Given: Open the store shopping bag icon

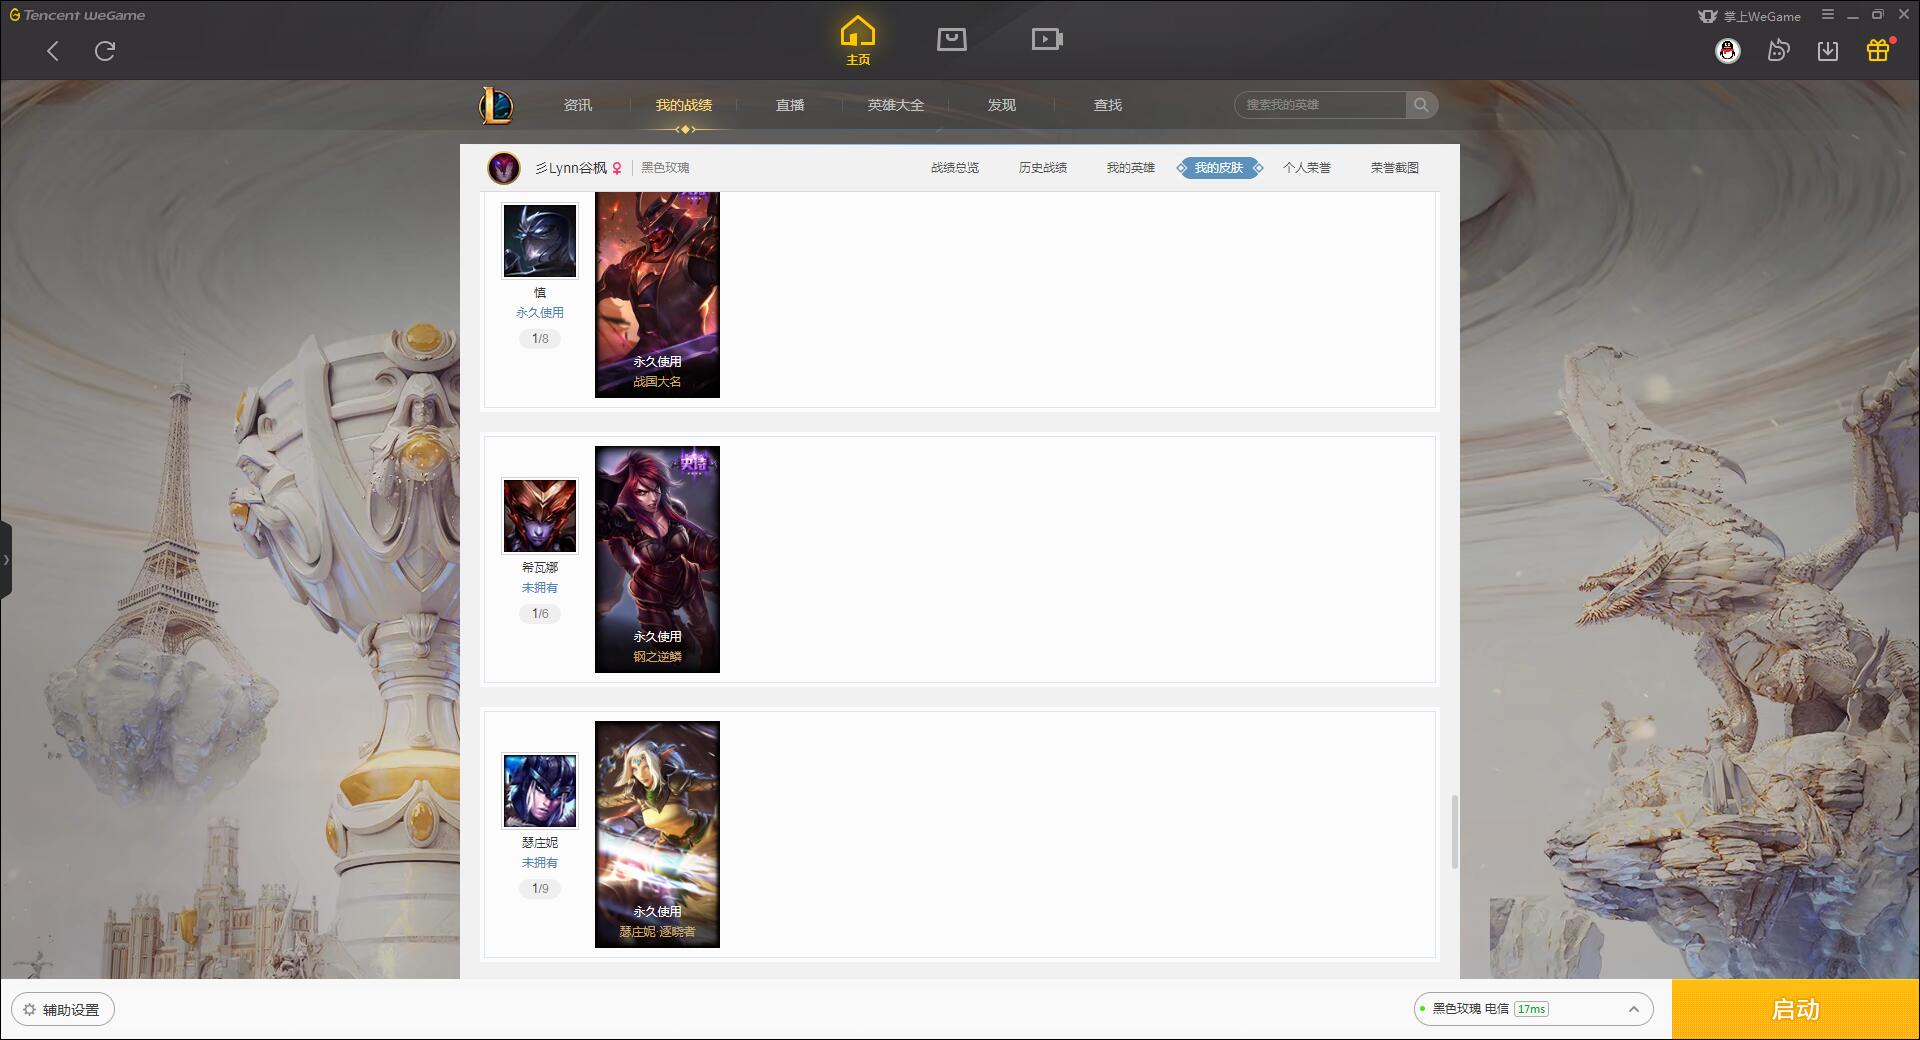Looking at the screenshot, I should [x=952, y=39].
